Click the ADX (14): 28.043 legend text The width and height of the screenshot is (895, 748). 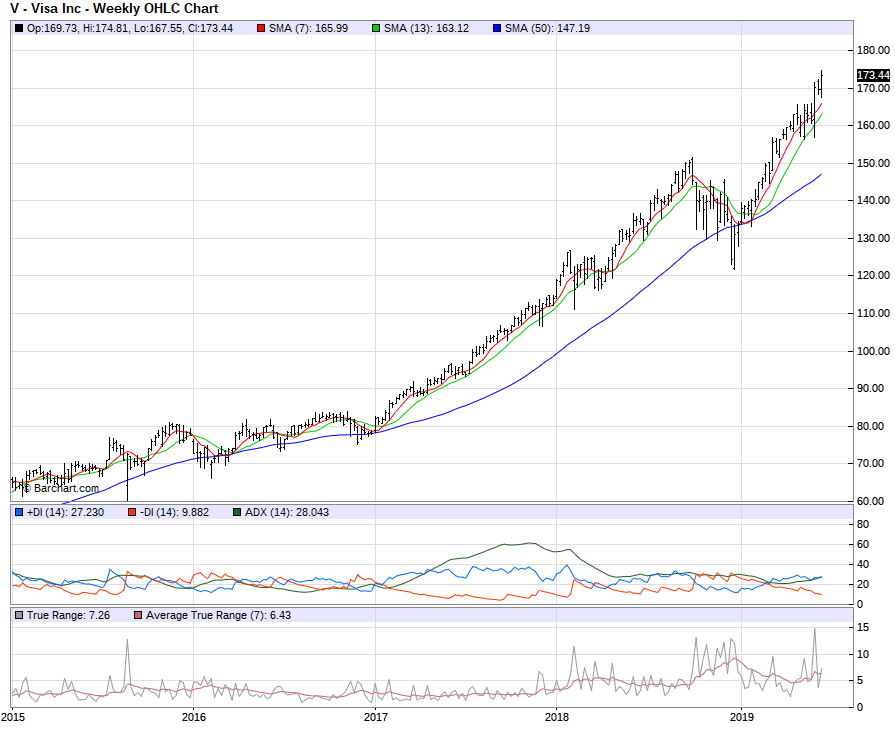click(287, 512)
